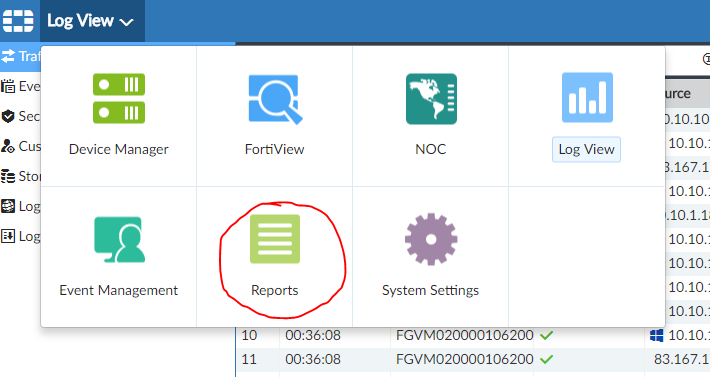Click the Source column header
This screenshot has width=710, height=377.
pyautogui.click(x=687, y=94)
